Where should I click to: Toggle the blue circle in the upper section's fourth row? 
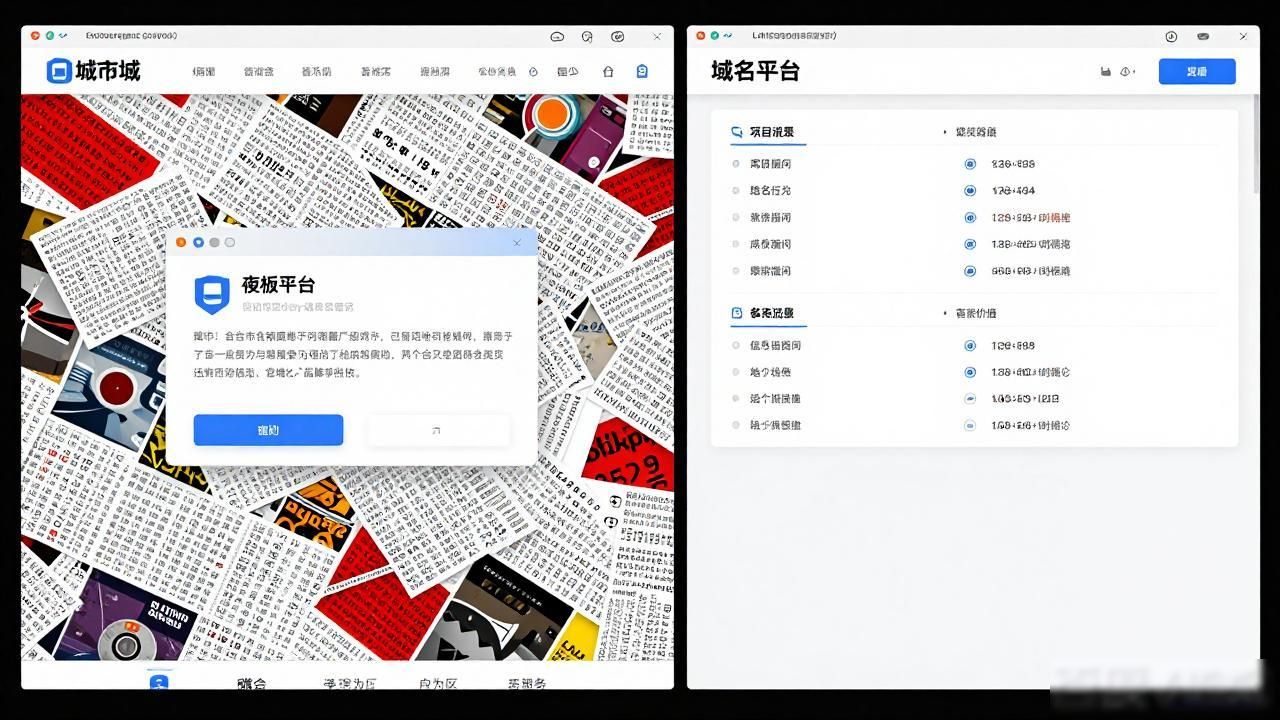point(970,244)
